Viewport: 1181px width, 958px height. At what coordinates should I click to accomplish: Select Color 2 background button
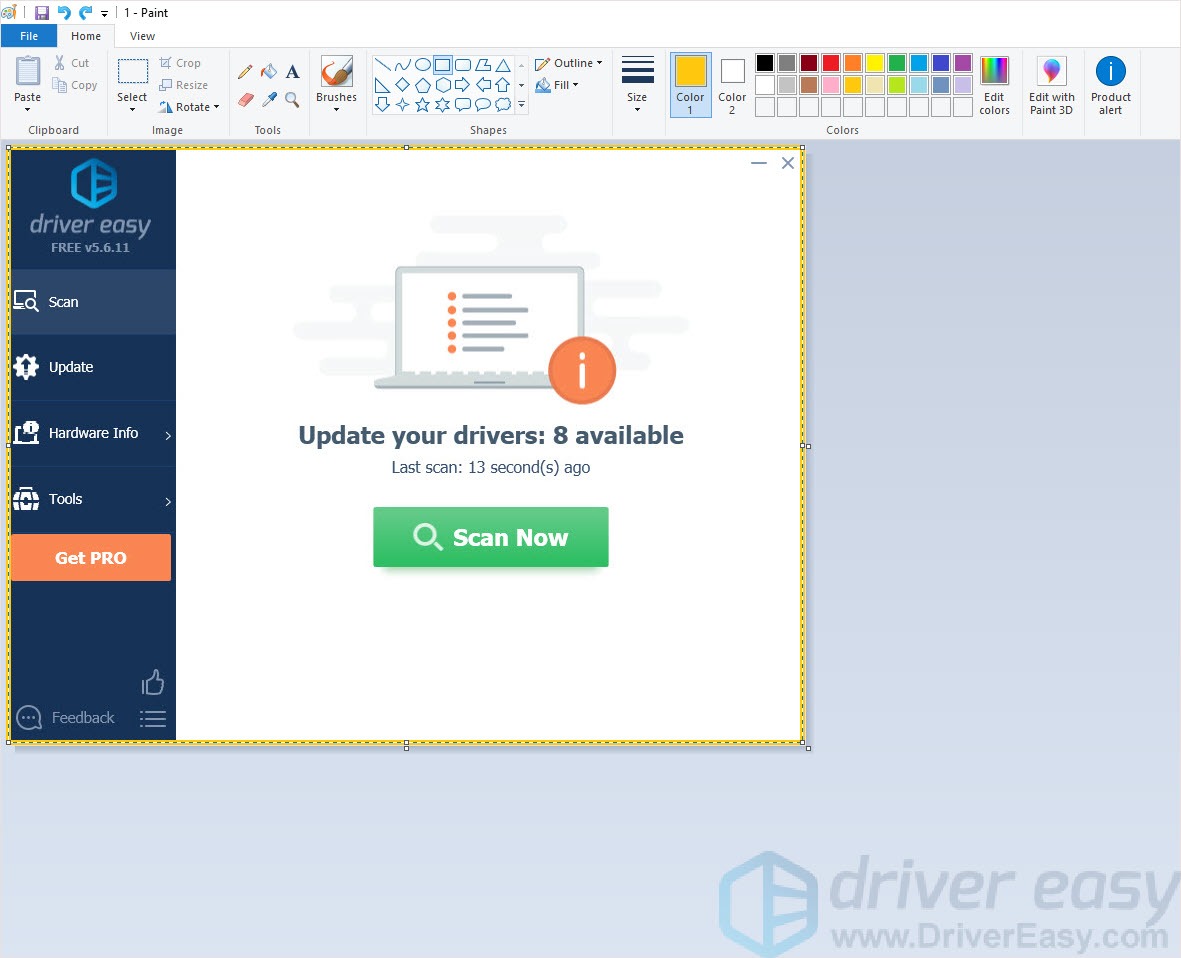click(x=732, y=85)
